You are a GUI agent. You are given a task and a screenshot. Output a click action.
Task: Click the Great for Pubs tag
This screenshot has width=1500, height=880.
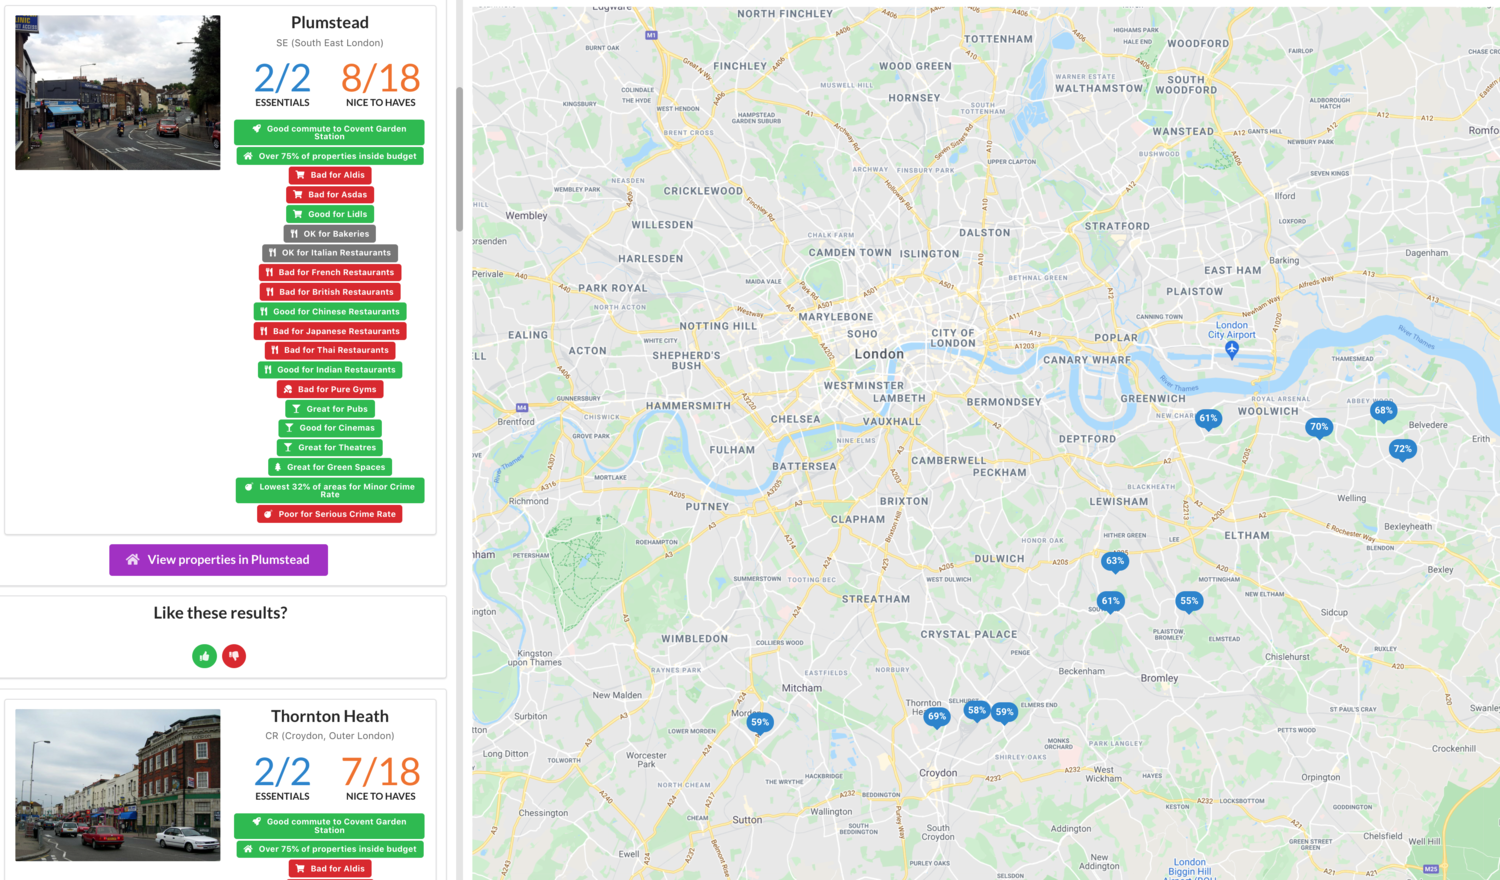point(330,409)
